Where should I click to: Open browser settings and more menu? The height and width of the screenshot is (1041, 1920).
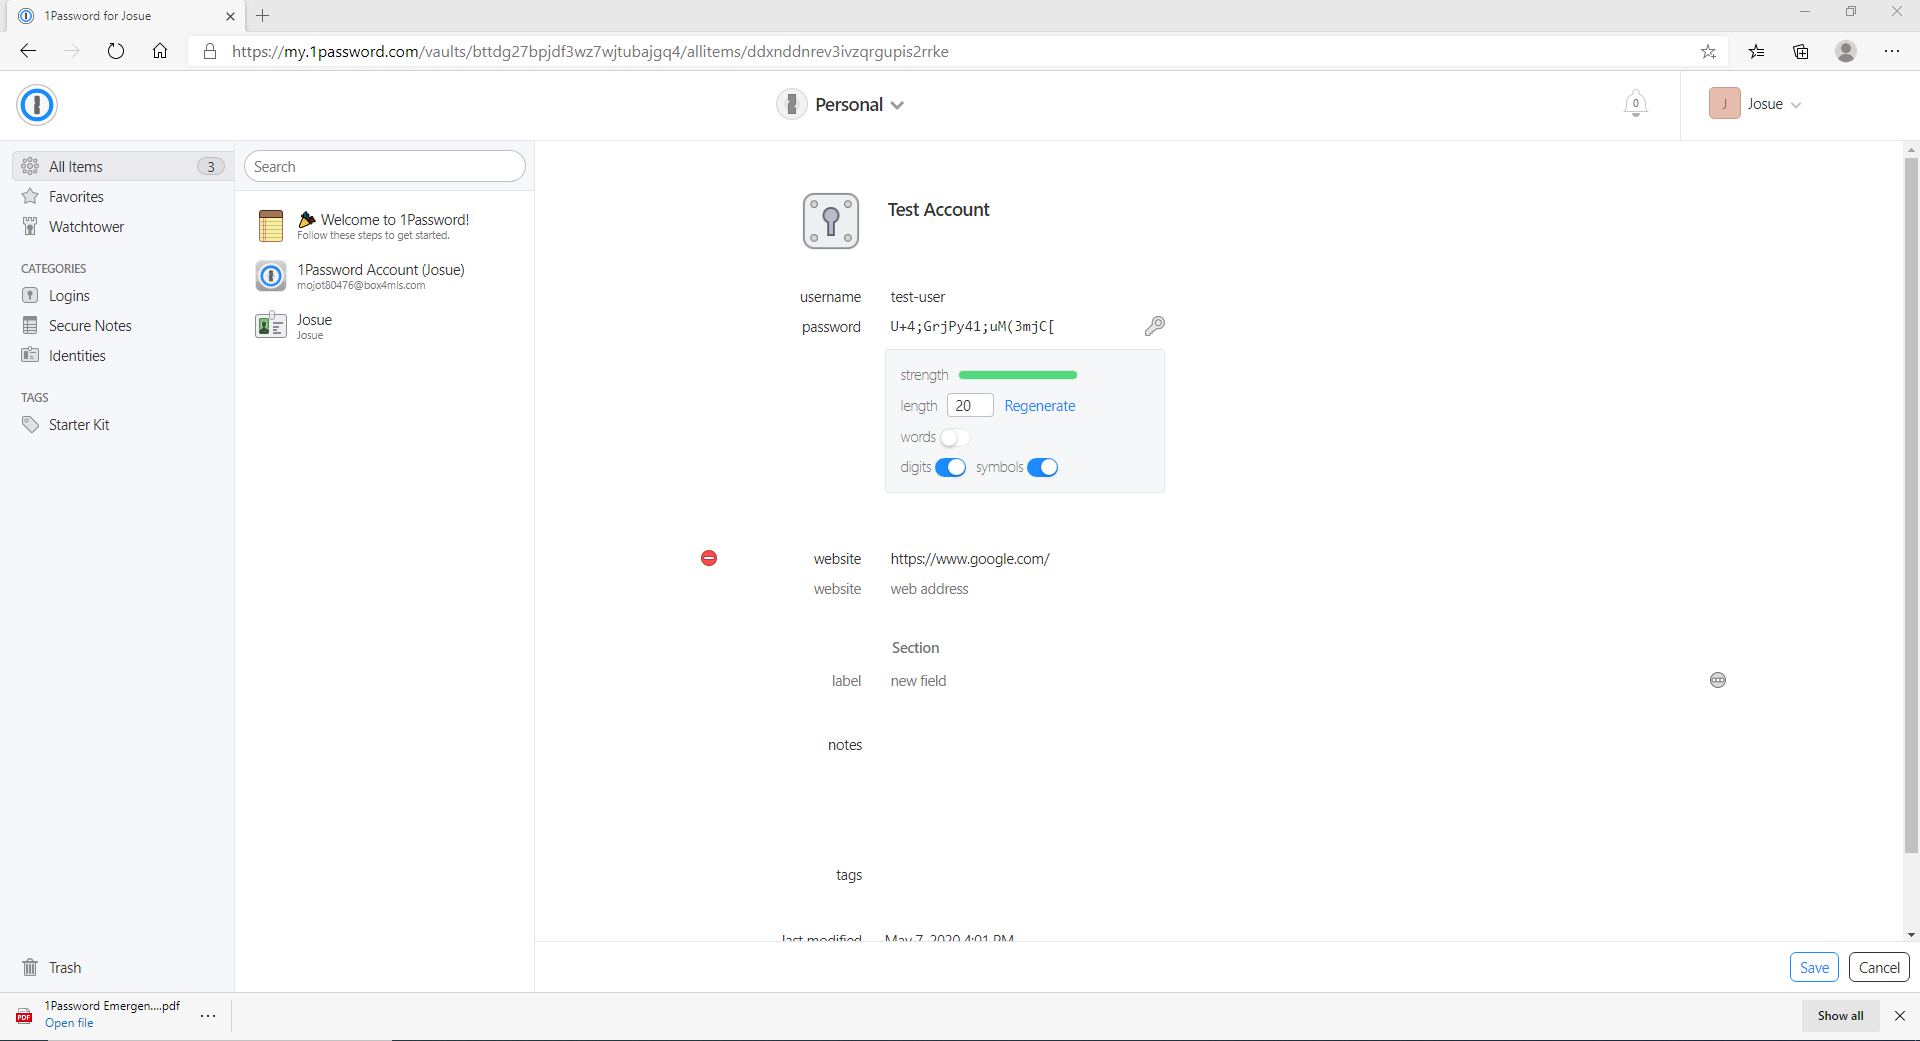(x=1892, y=51)
